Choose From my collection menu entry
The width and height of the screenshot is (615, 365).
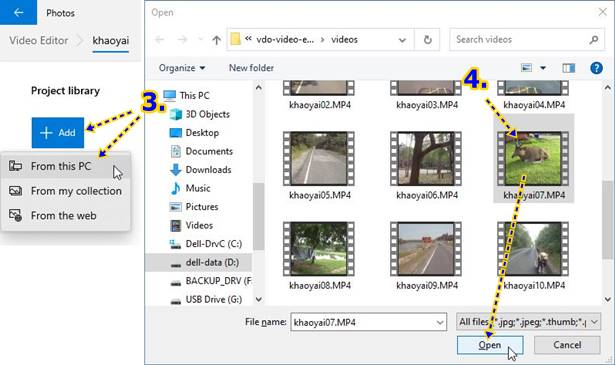click(x=66, y=191)
